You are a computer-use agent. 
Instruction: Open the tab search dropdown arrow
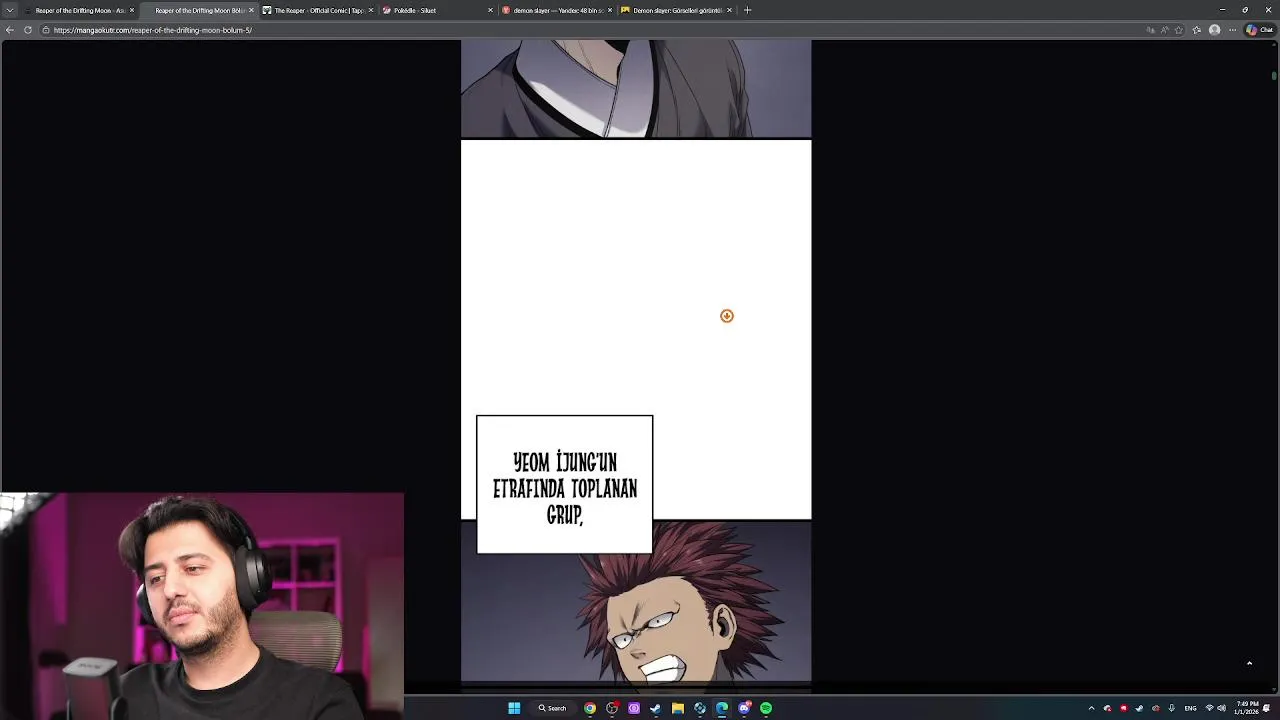pos(9,10)
